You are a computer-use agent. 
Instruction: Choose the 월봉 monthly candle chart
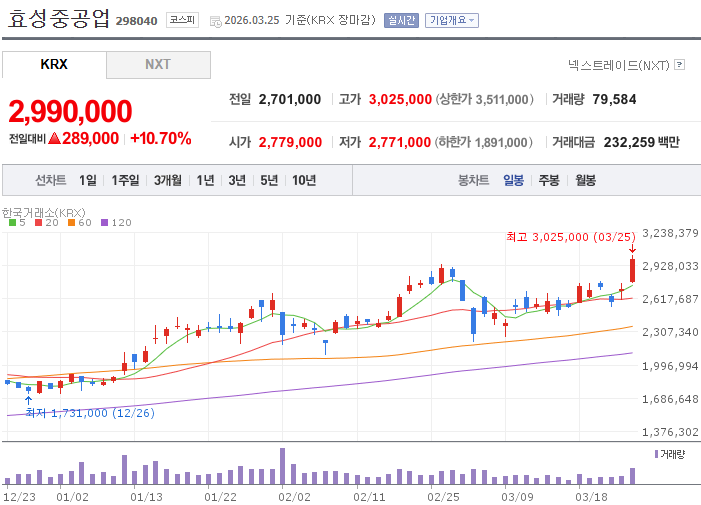tap(585, 180)
